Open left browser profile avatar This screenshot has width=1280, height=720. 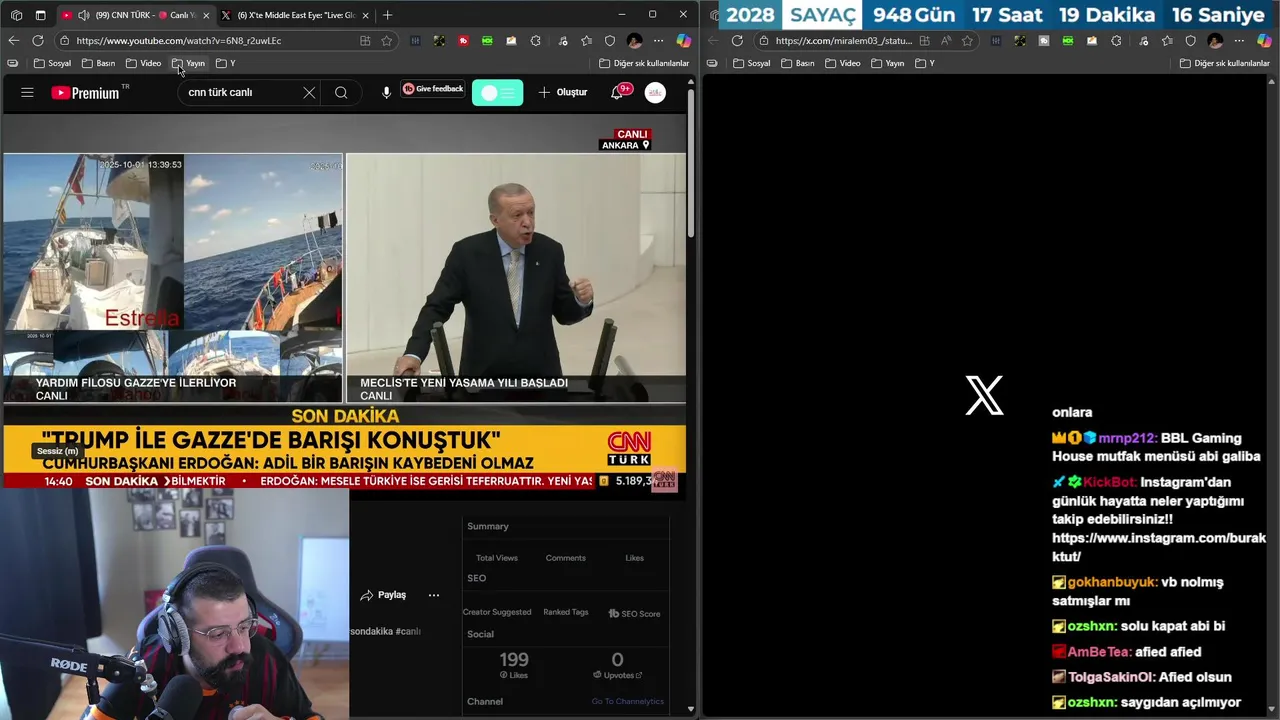tap(634, 41)
